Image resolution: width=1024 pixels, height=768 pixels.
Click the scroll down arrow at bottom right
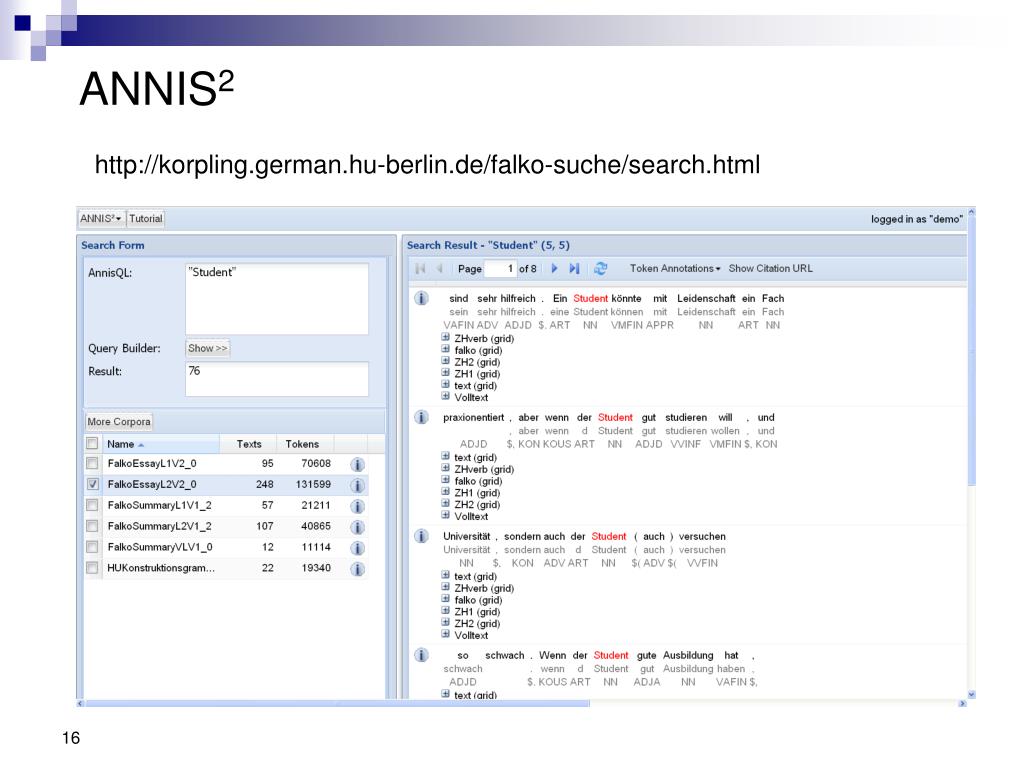[x=971, y=695]
